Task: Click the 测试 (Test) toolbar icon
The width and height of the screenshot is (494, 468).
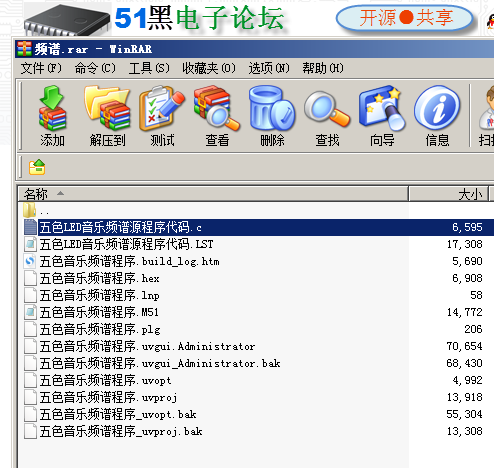Action: coord(162,108)
